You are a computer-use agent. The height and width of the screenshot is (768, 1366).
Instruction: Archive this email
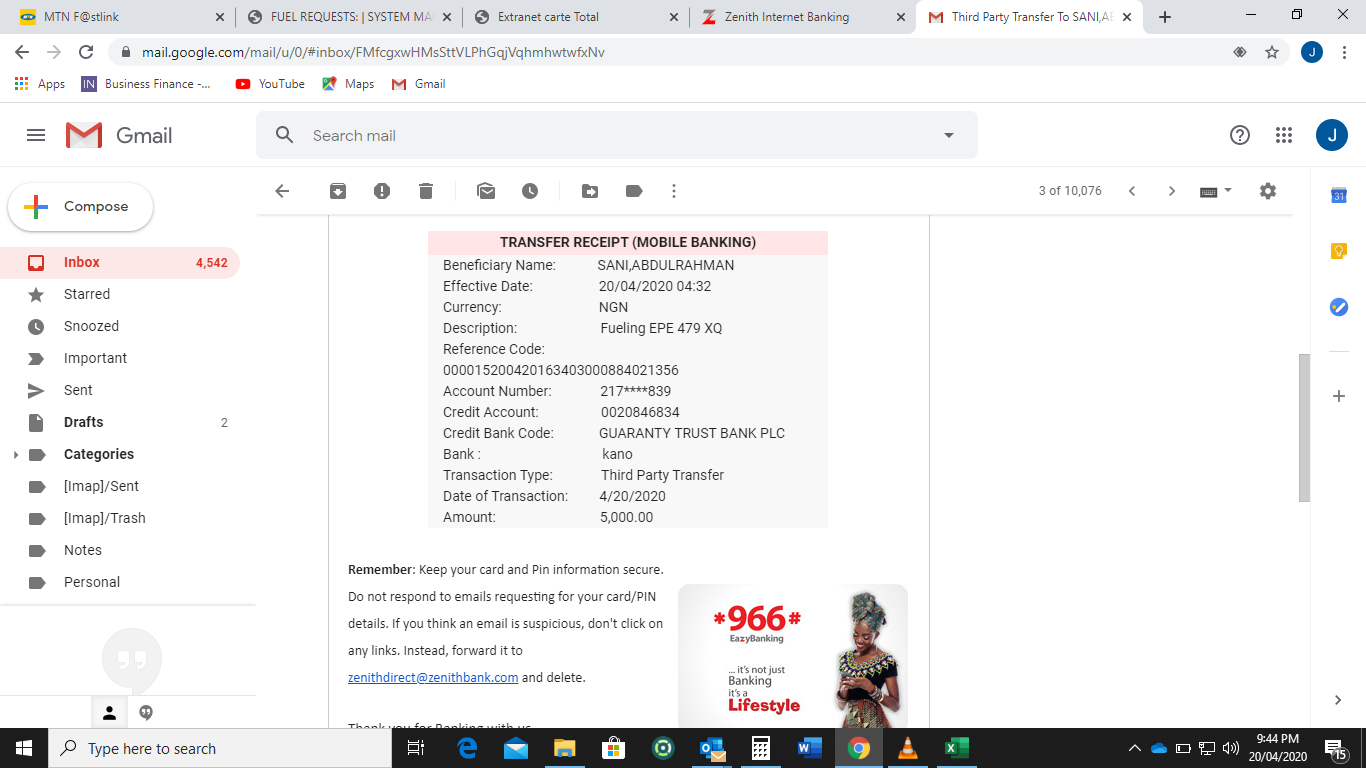click(x=338, y=191)
